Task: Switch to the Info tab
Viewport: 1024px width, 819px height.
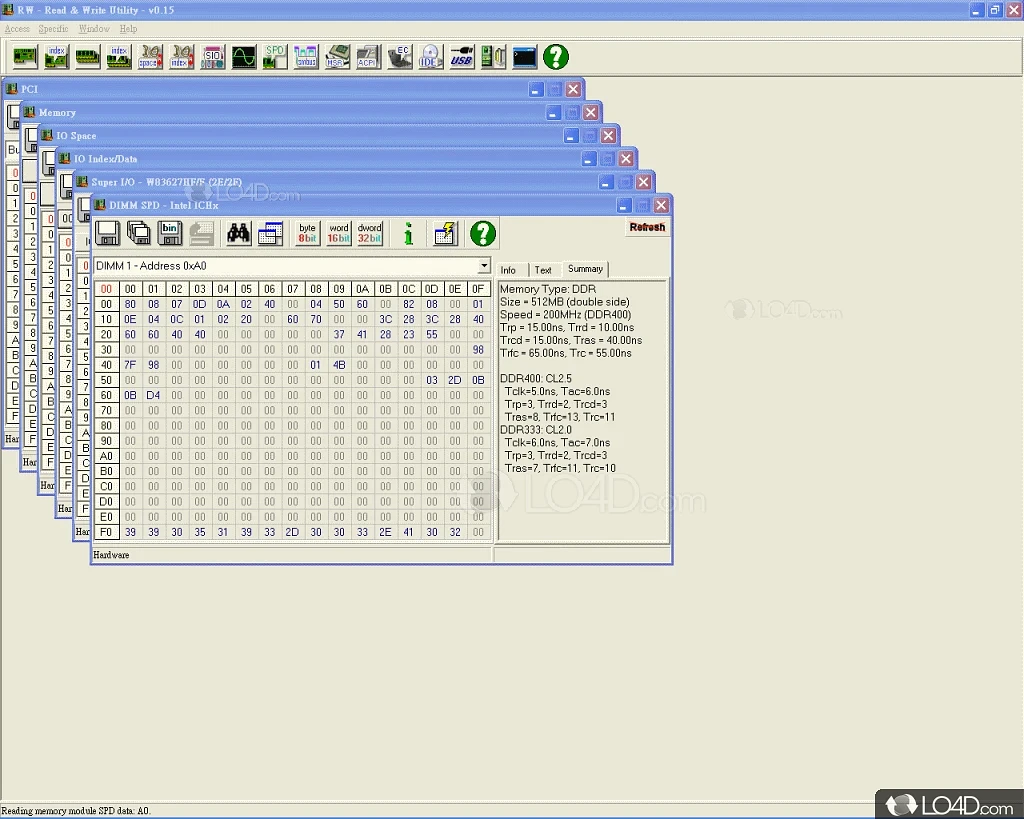Action: pos(508,270)
